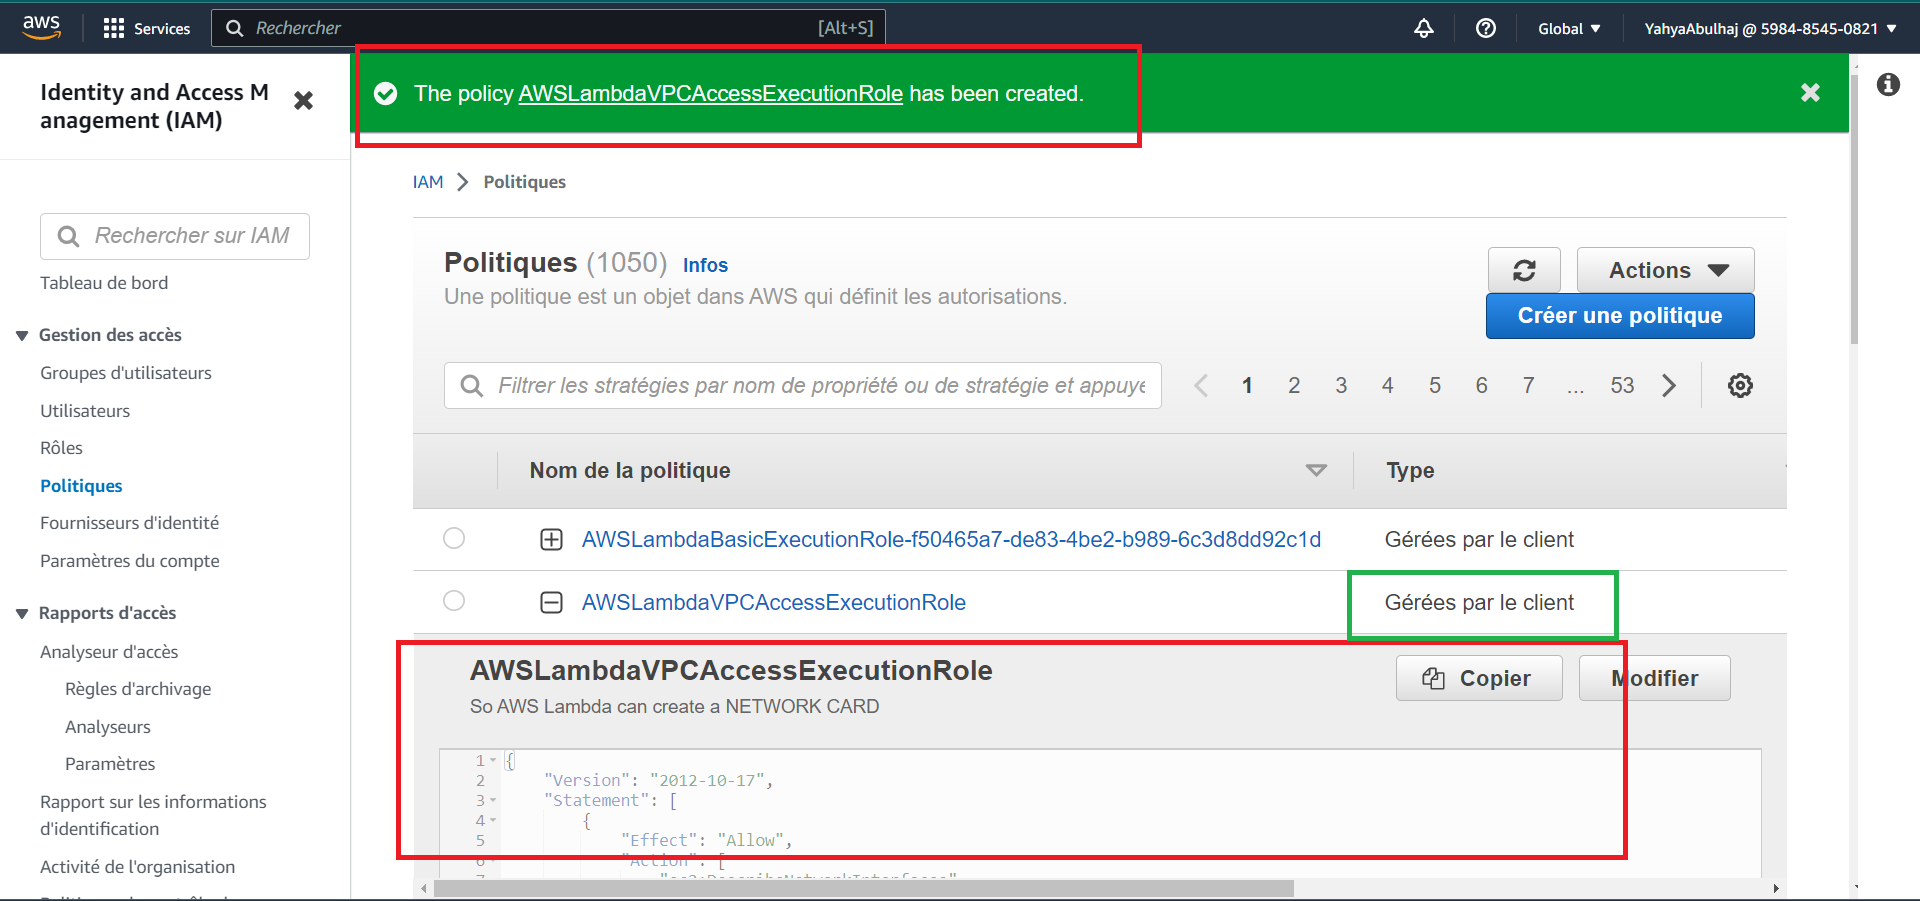The width and height of the screenshot is (1920, 901).
Task: Go to page 6 of policies
Action: pyautogui.click(x=1481, y=385)
